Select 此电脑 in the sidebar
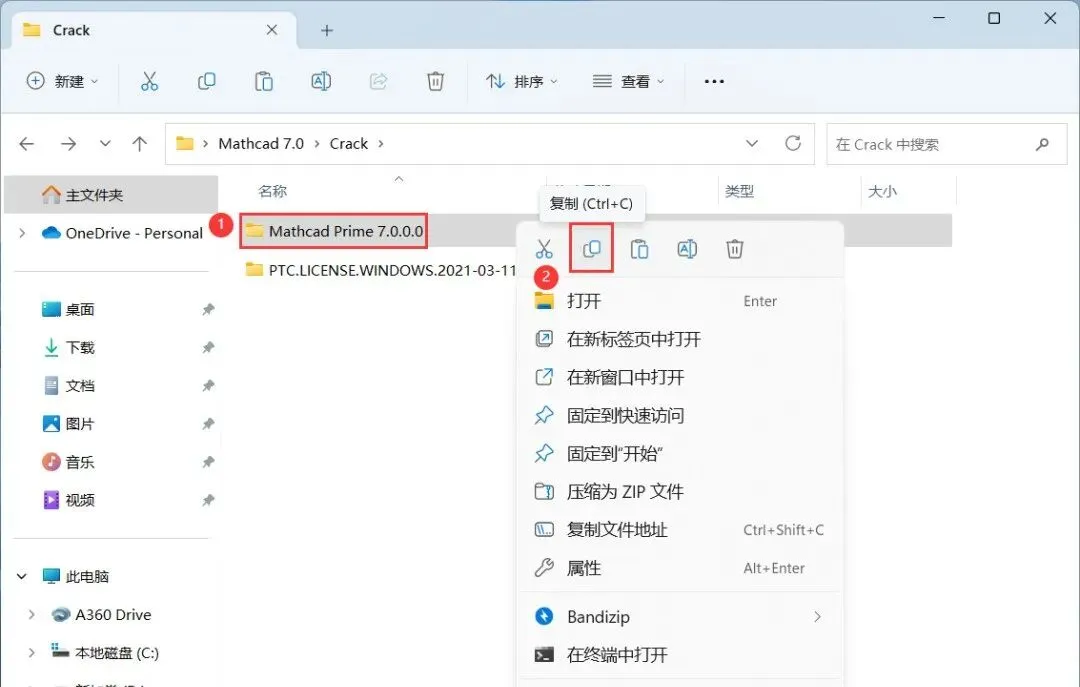Image resolution: width=1080 pixels, height=687 pixels. pyautogui.click(x=76, y=576)
